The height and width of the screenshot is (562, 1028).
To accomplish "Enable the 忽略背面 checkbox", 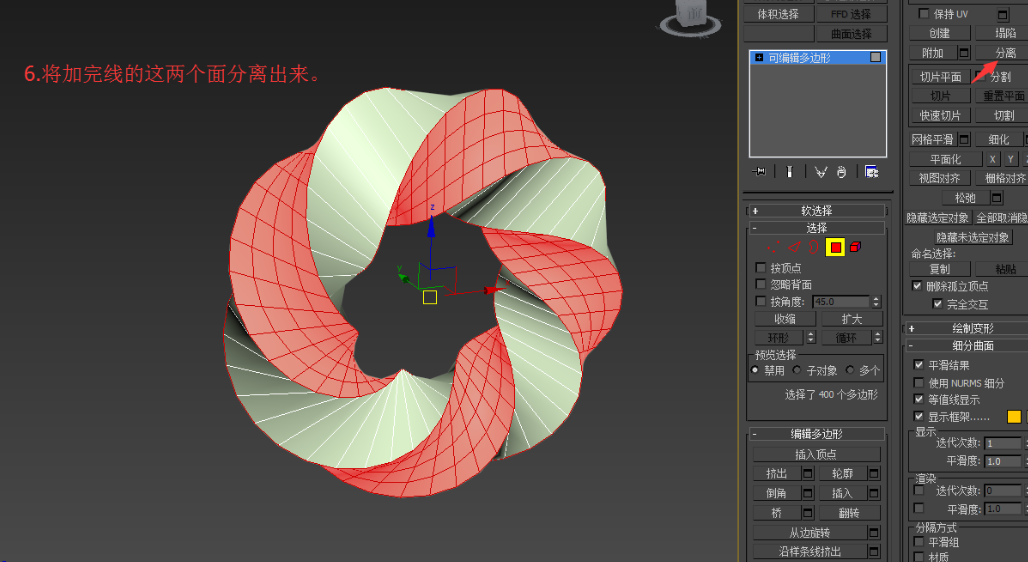I will (761, 285).
